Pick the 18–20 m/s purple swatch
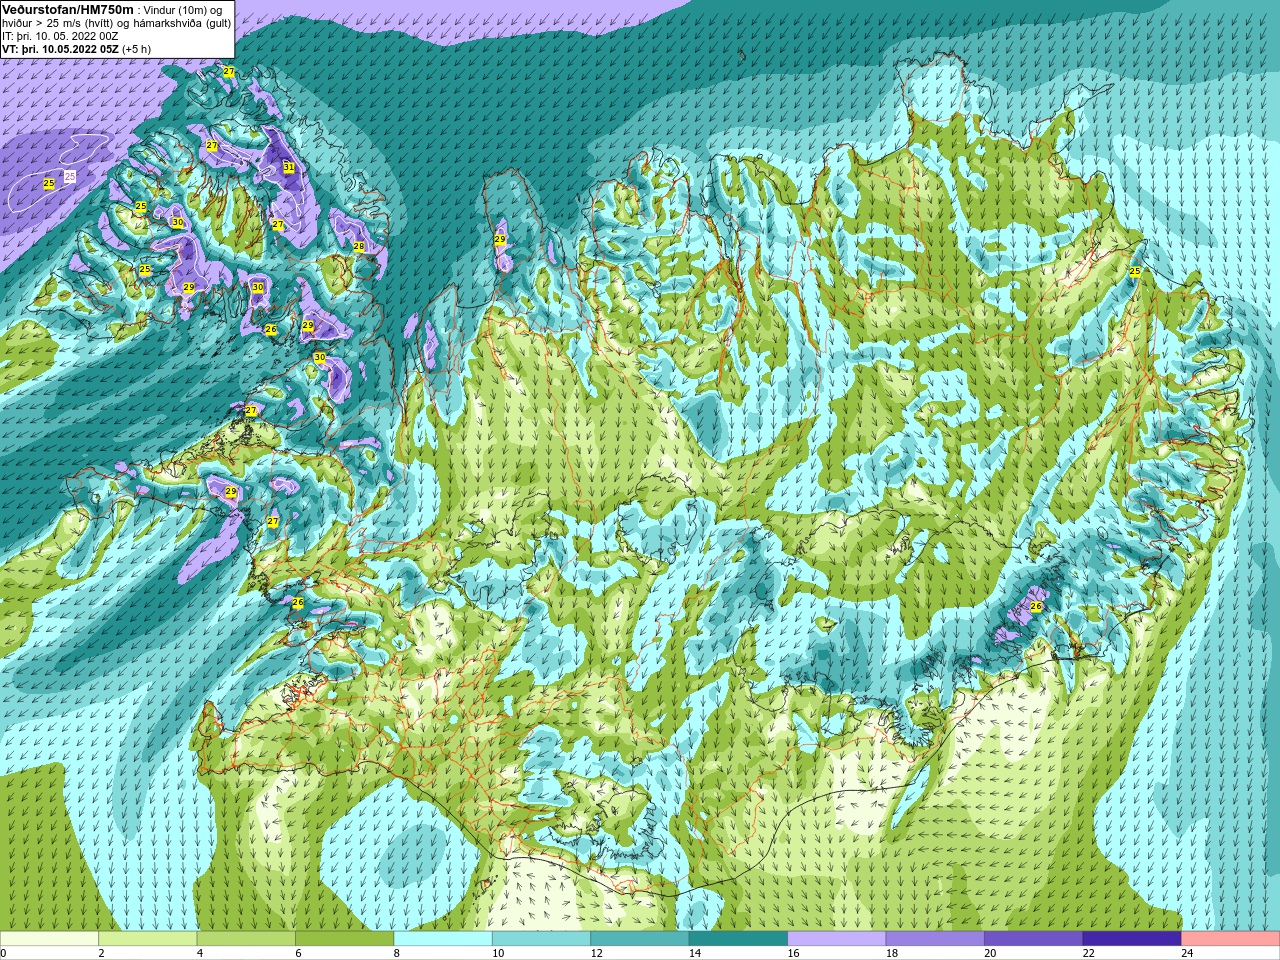The image size is (1280, 960). 935,938
